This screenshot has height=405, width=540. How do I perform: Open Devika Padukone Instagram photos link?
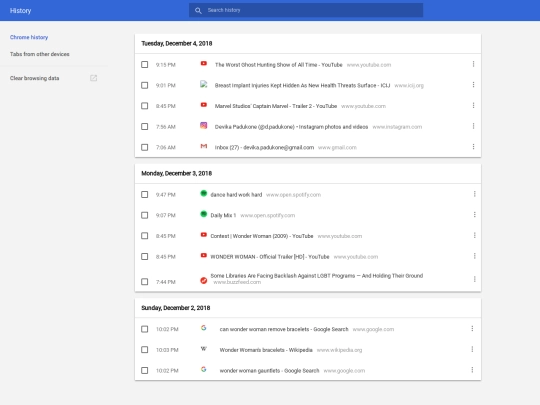[x=291, y=127]
